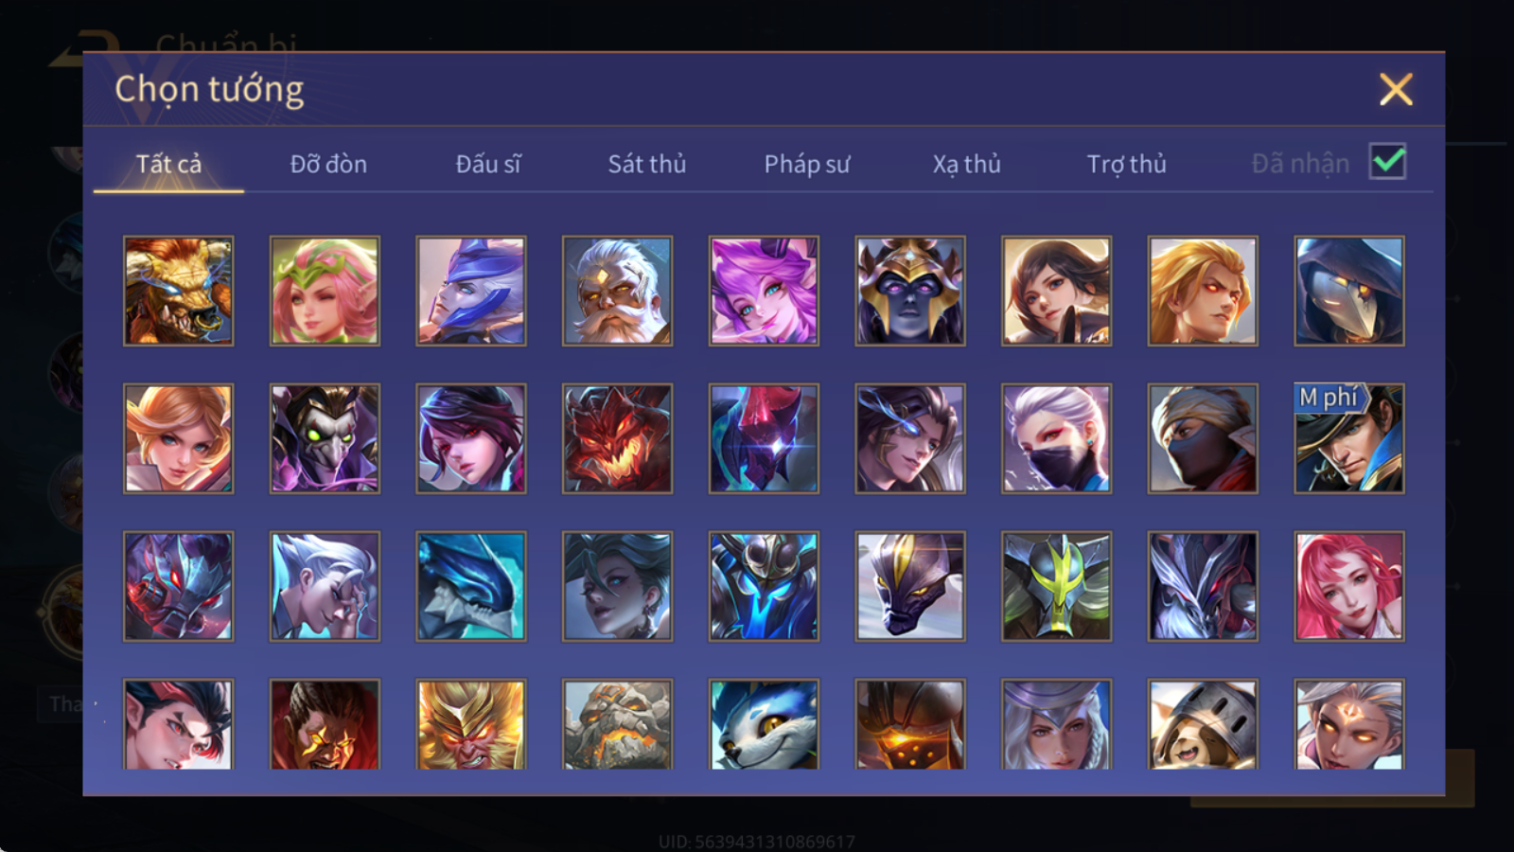Switch to the Đỡ đòn tab
Viewport: 1514px width, 852px height.
pyautogui.click(x=328, y=164)
